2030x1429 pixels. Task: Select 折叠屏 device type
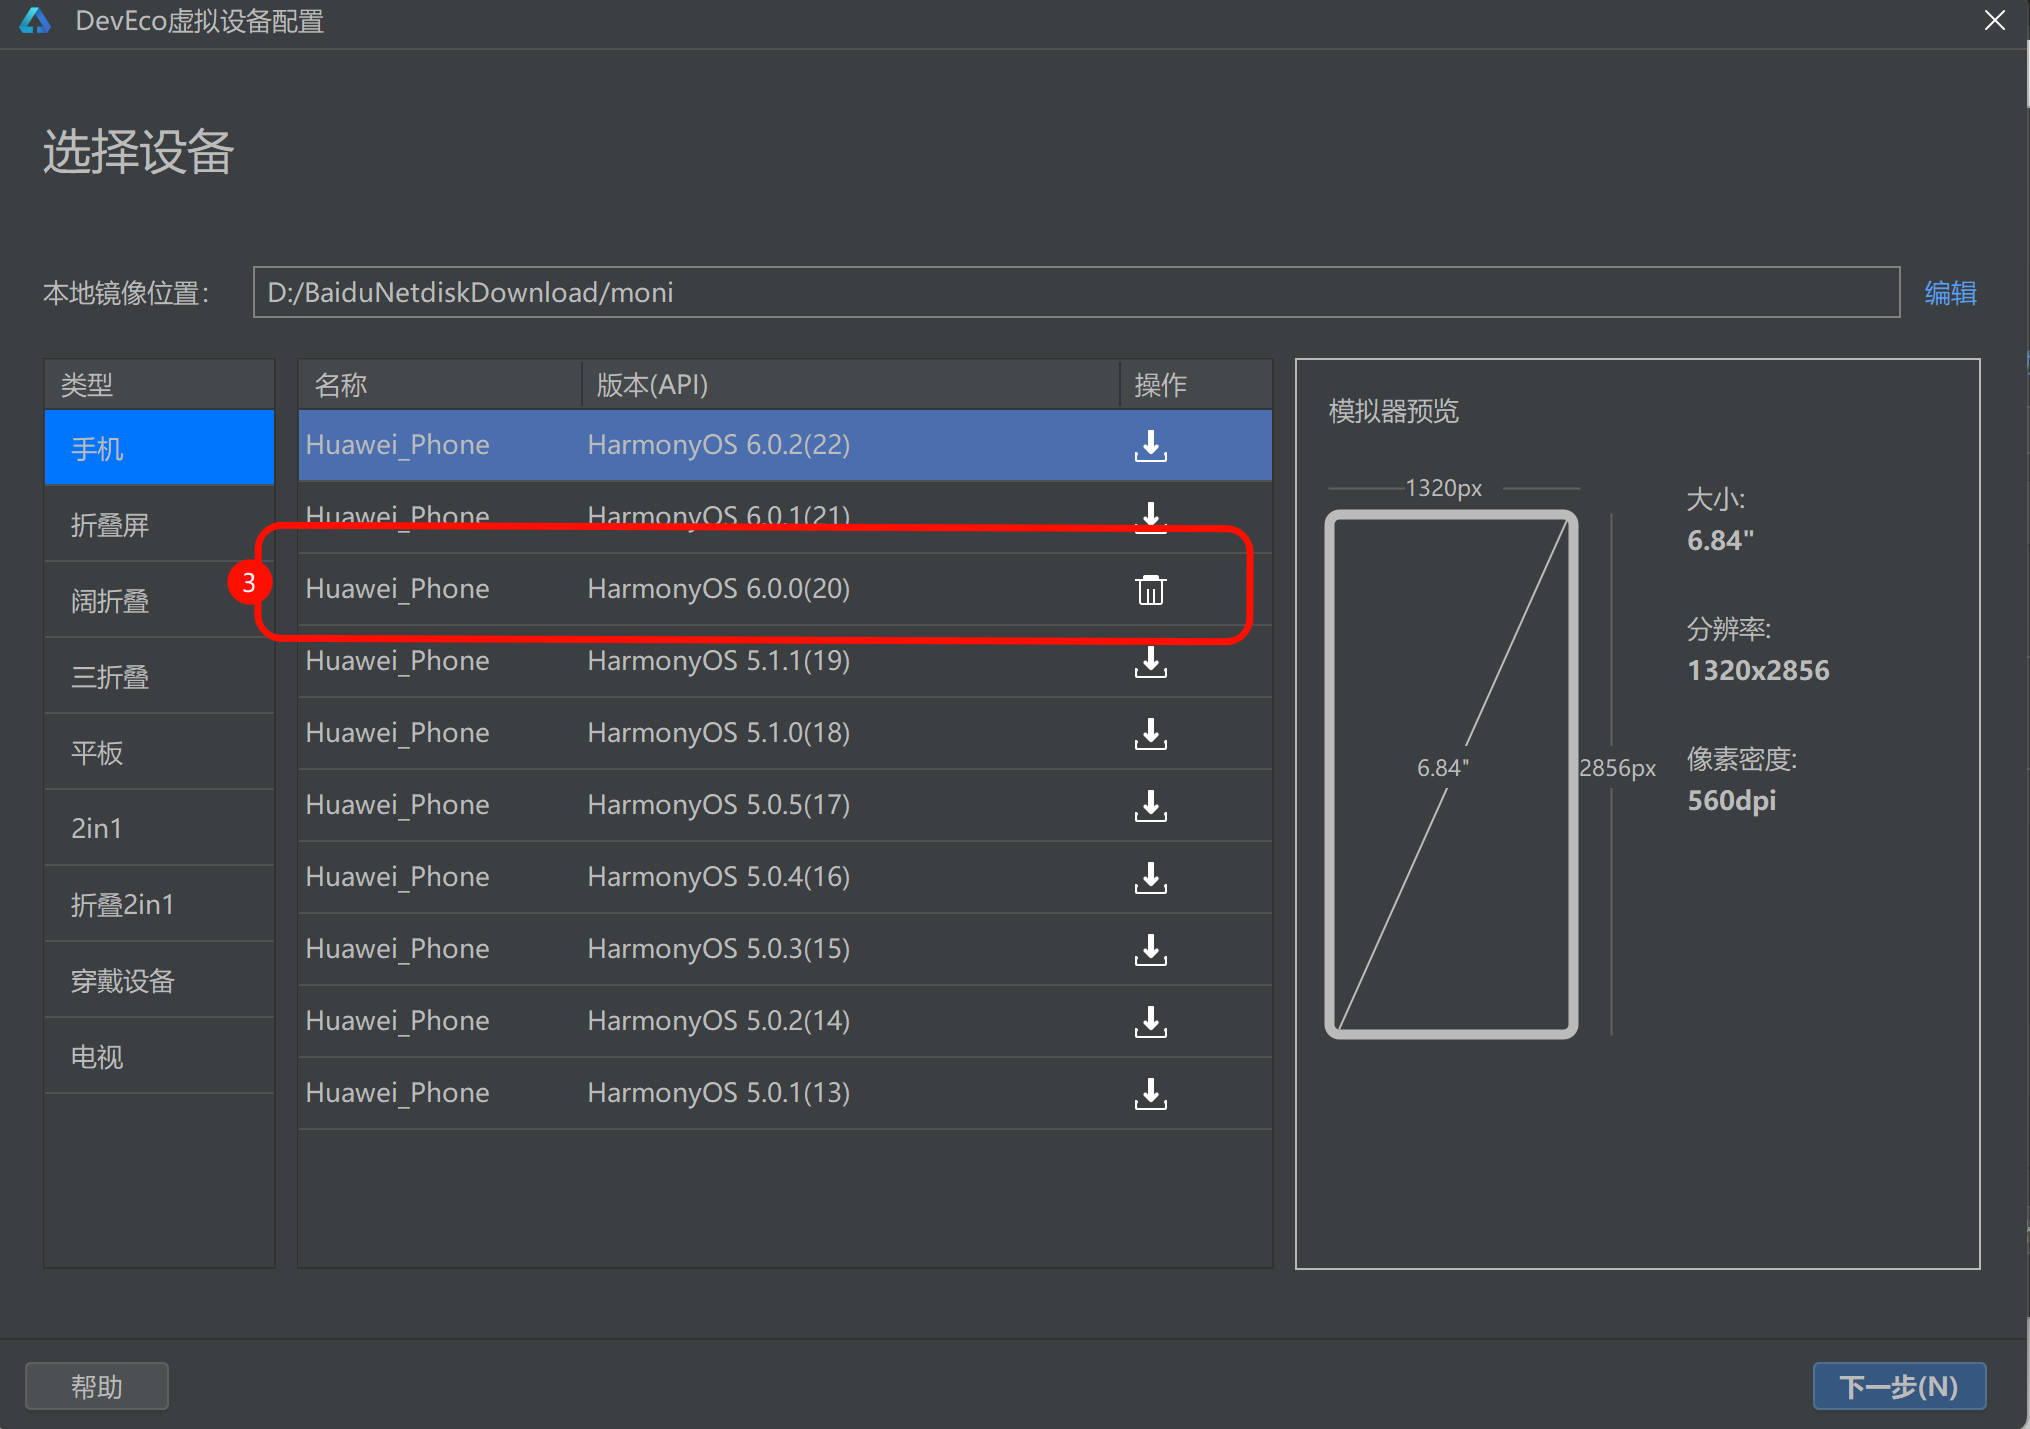pos(110,525)
